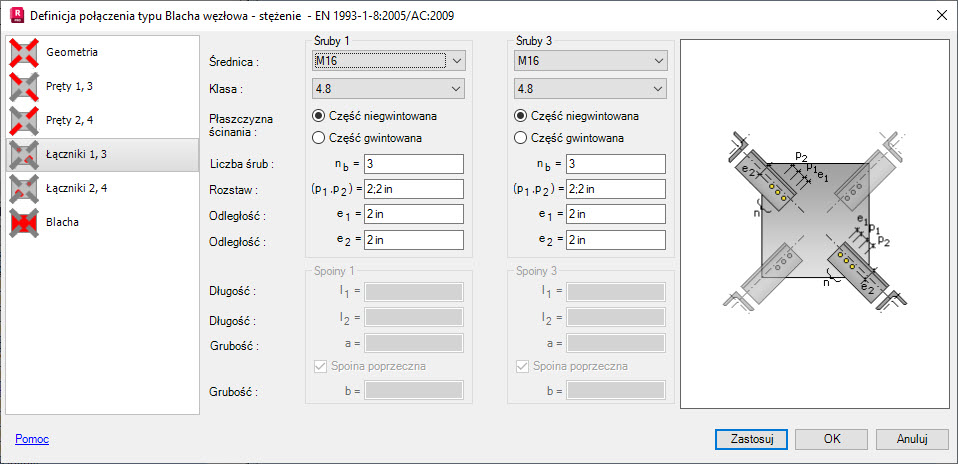958x464 pixels.
Task: Click the Łączniki 2, 4 icon
Action: pos(24,188)
